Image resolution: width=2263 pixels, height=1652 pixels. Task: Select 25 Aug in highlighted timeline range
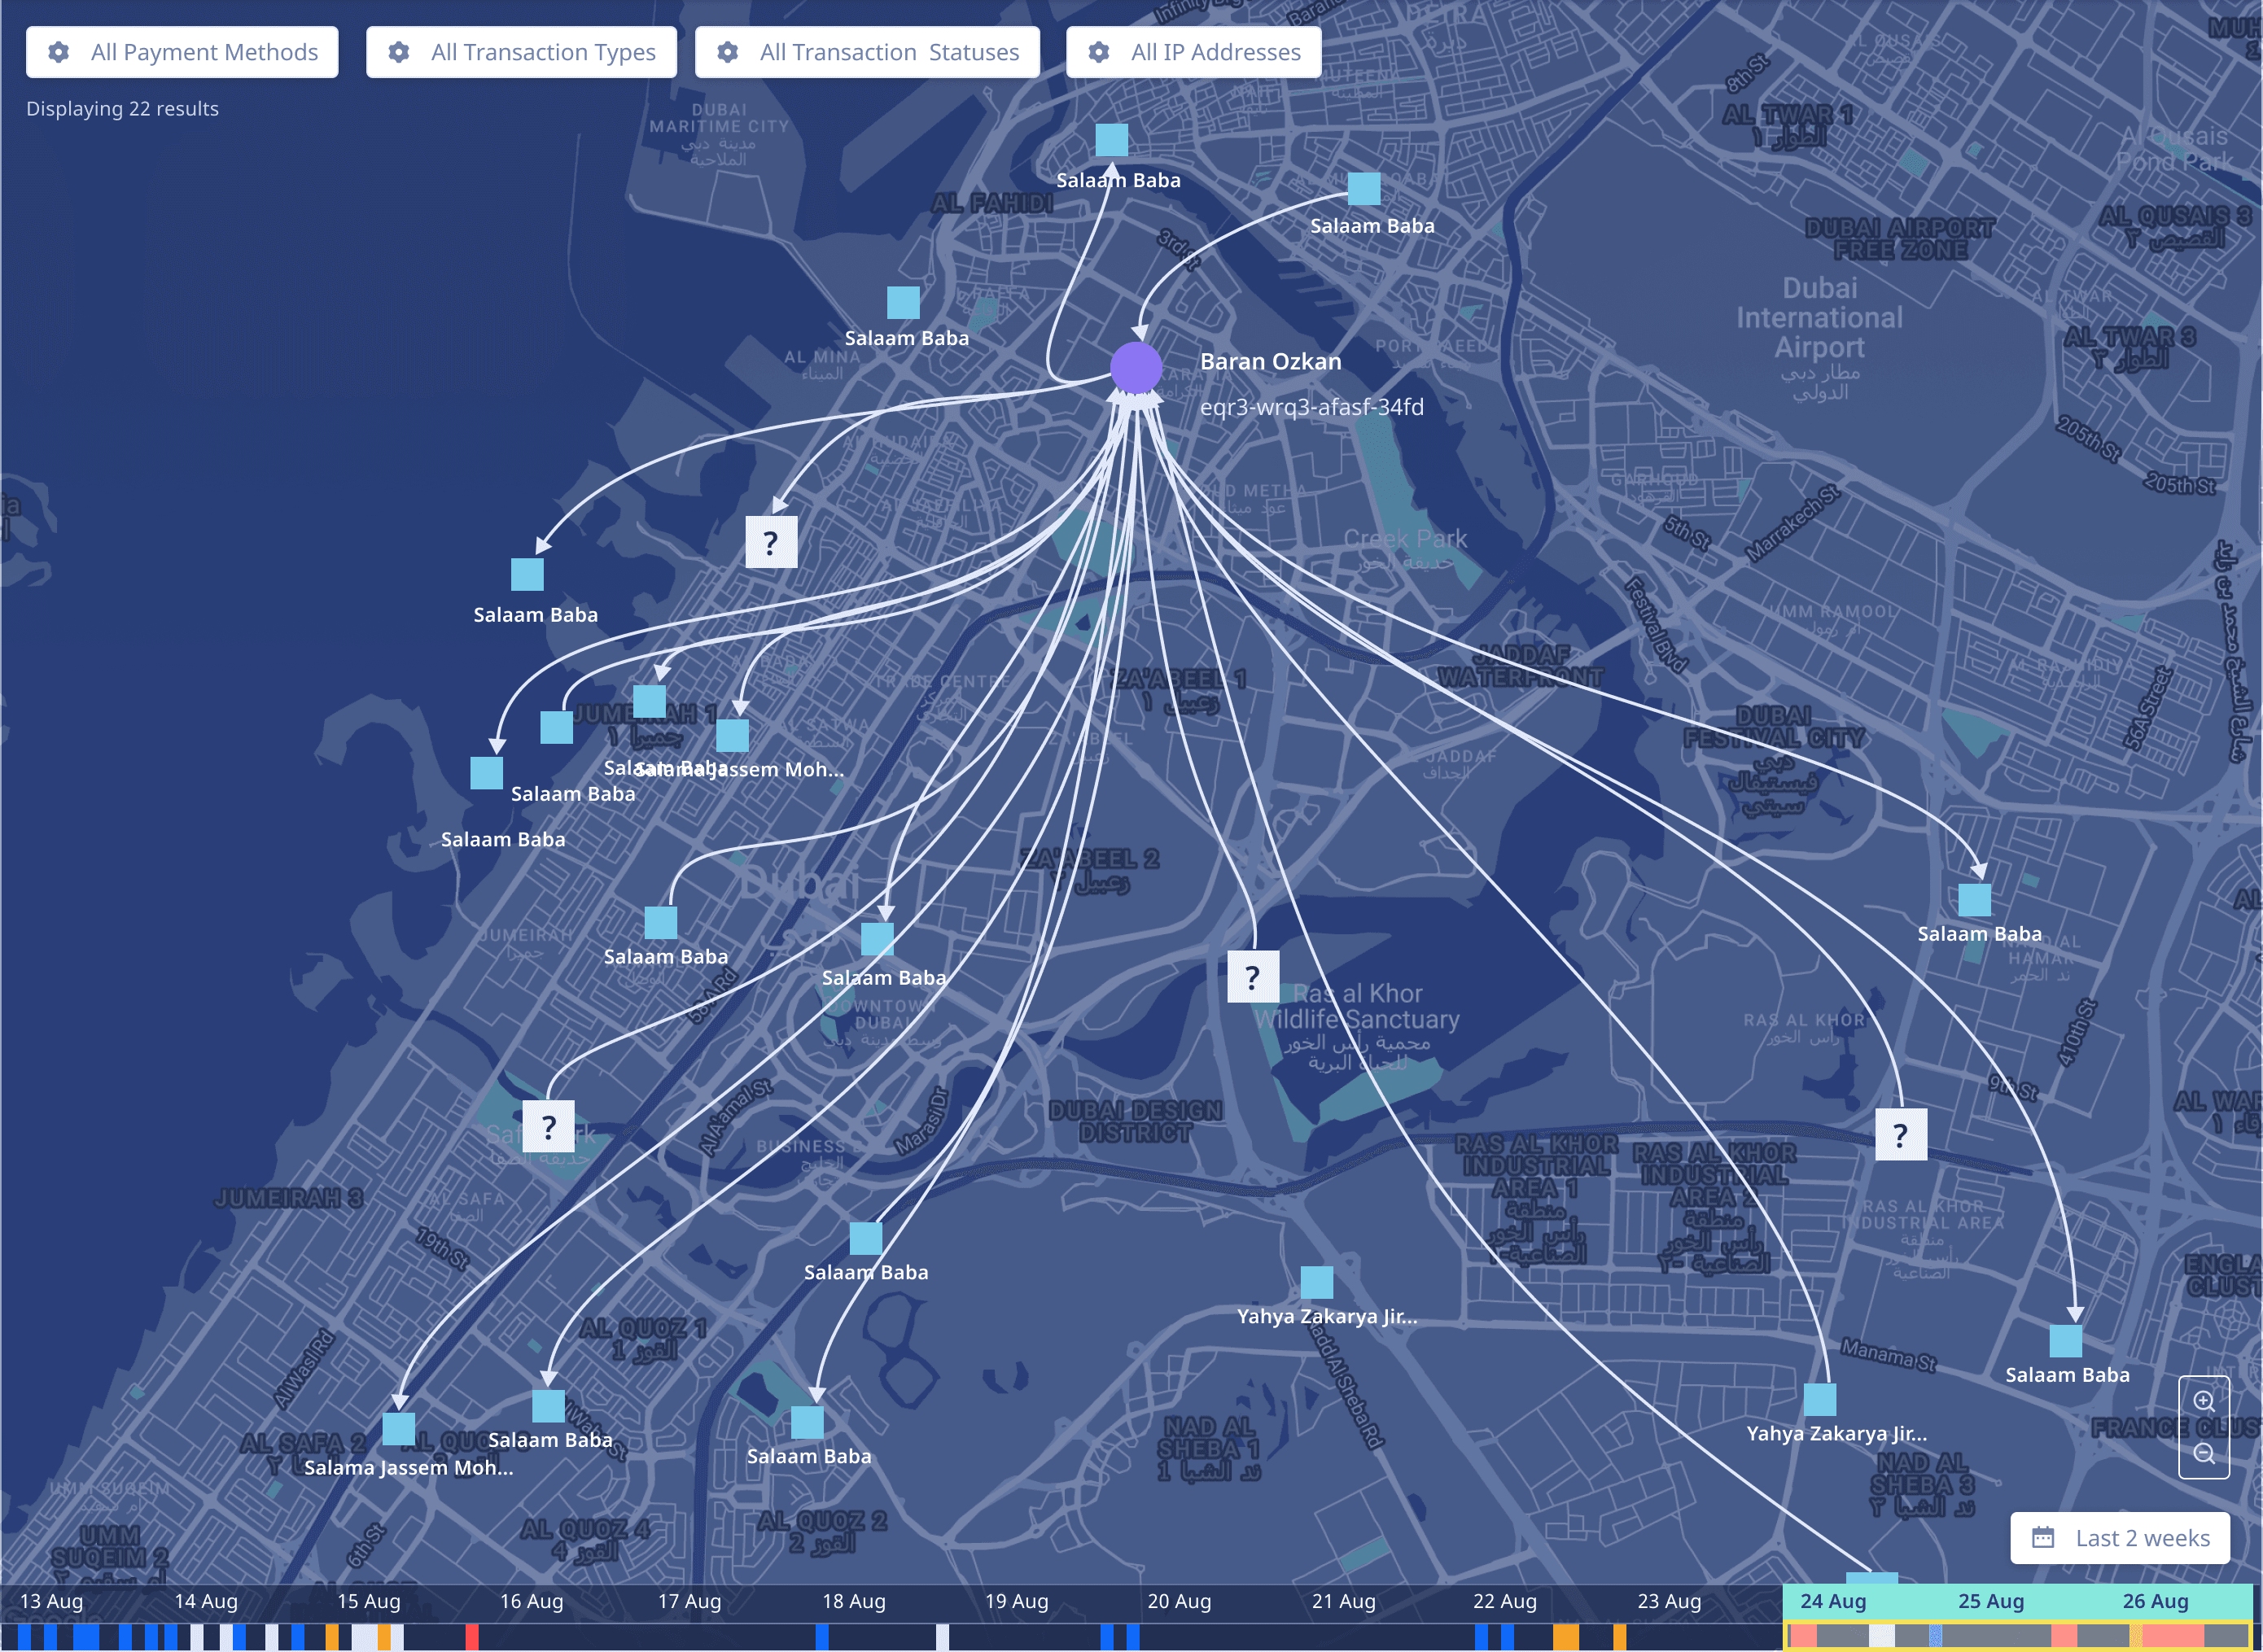click(x=1990, y=1601)
